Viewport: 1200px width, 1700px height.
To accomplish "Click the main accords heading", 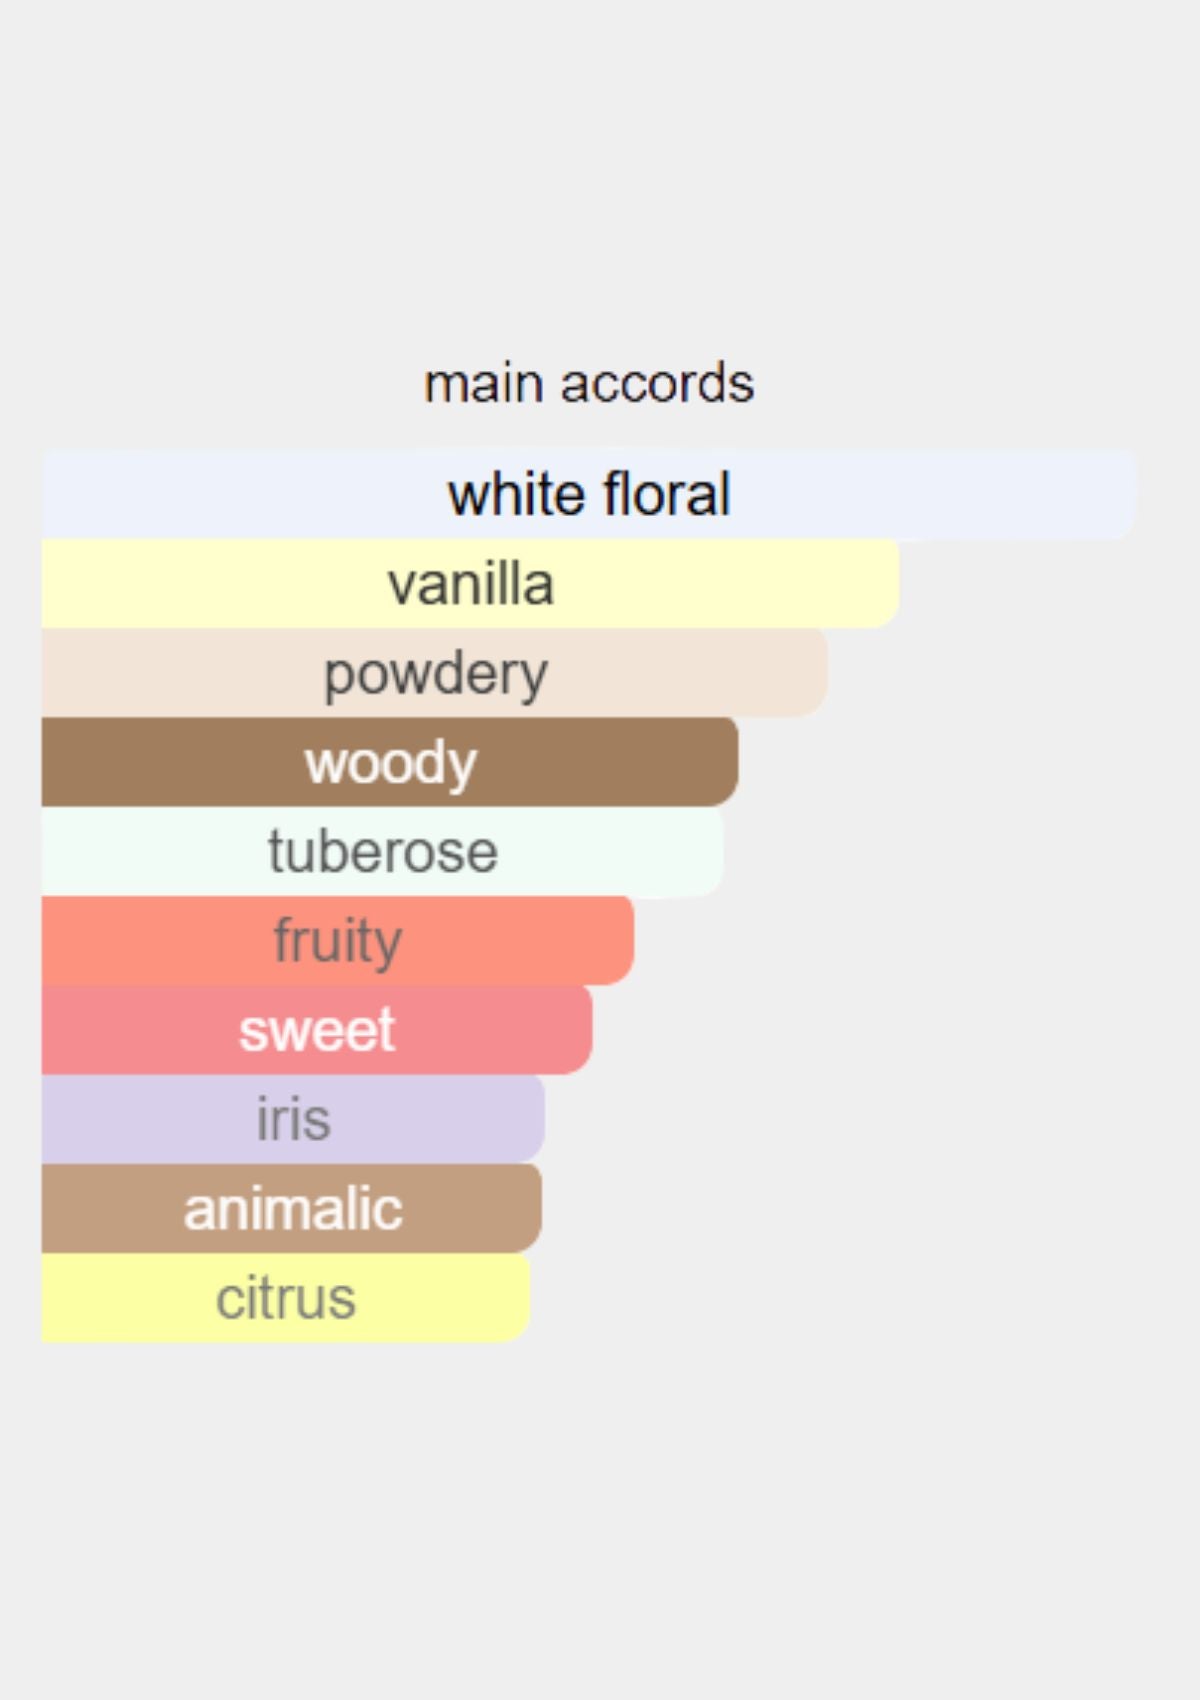I will (x=589, y=384).
